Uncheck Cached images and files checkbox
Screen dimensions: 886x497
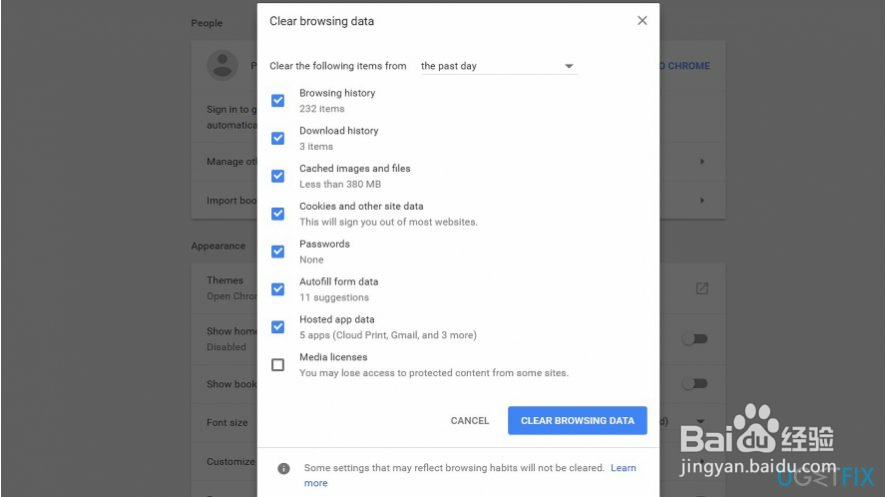(x=278, y=176)
